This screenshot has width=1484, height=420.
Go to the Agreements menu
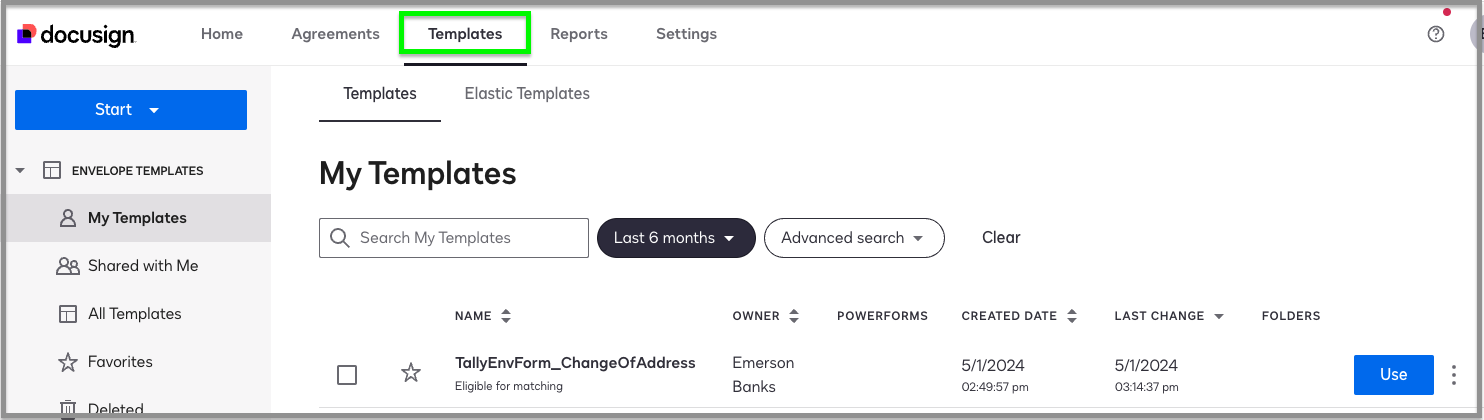335,34
